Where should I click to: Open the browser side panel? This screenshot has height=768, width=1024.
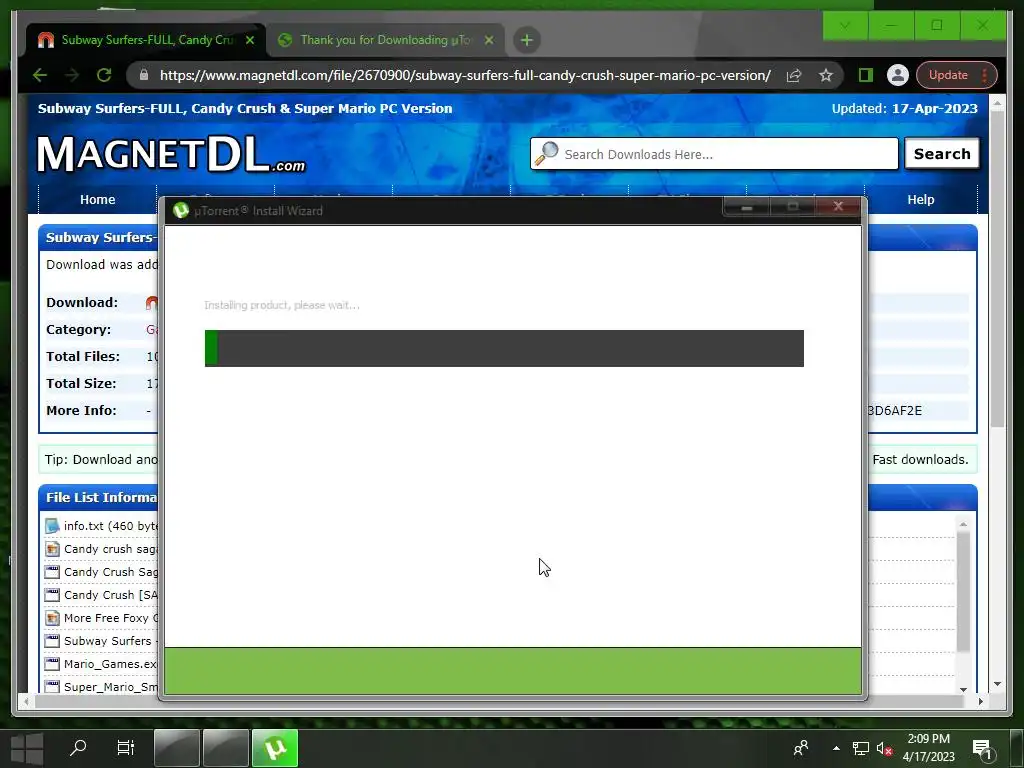[865, 75]
